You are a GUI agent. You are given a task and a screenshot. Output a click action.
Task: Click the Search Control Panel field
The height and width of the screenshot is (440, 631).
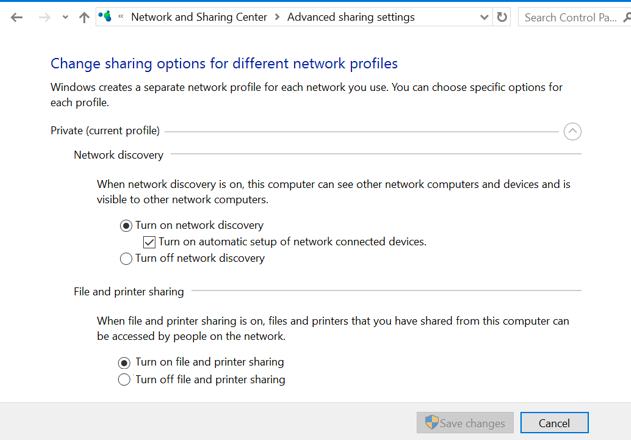[x=570, y=17]
